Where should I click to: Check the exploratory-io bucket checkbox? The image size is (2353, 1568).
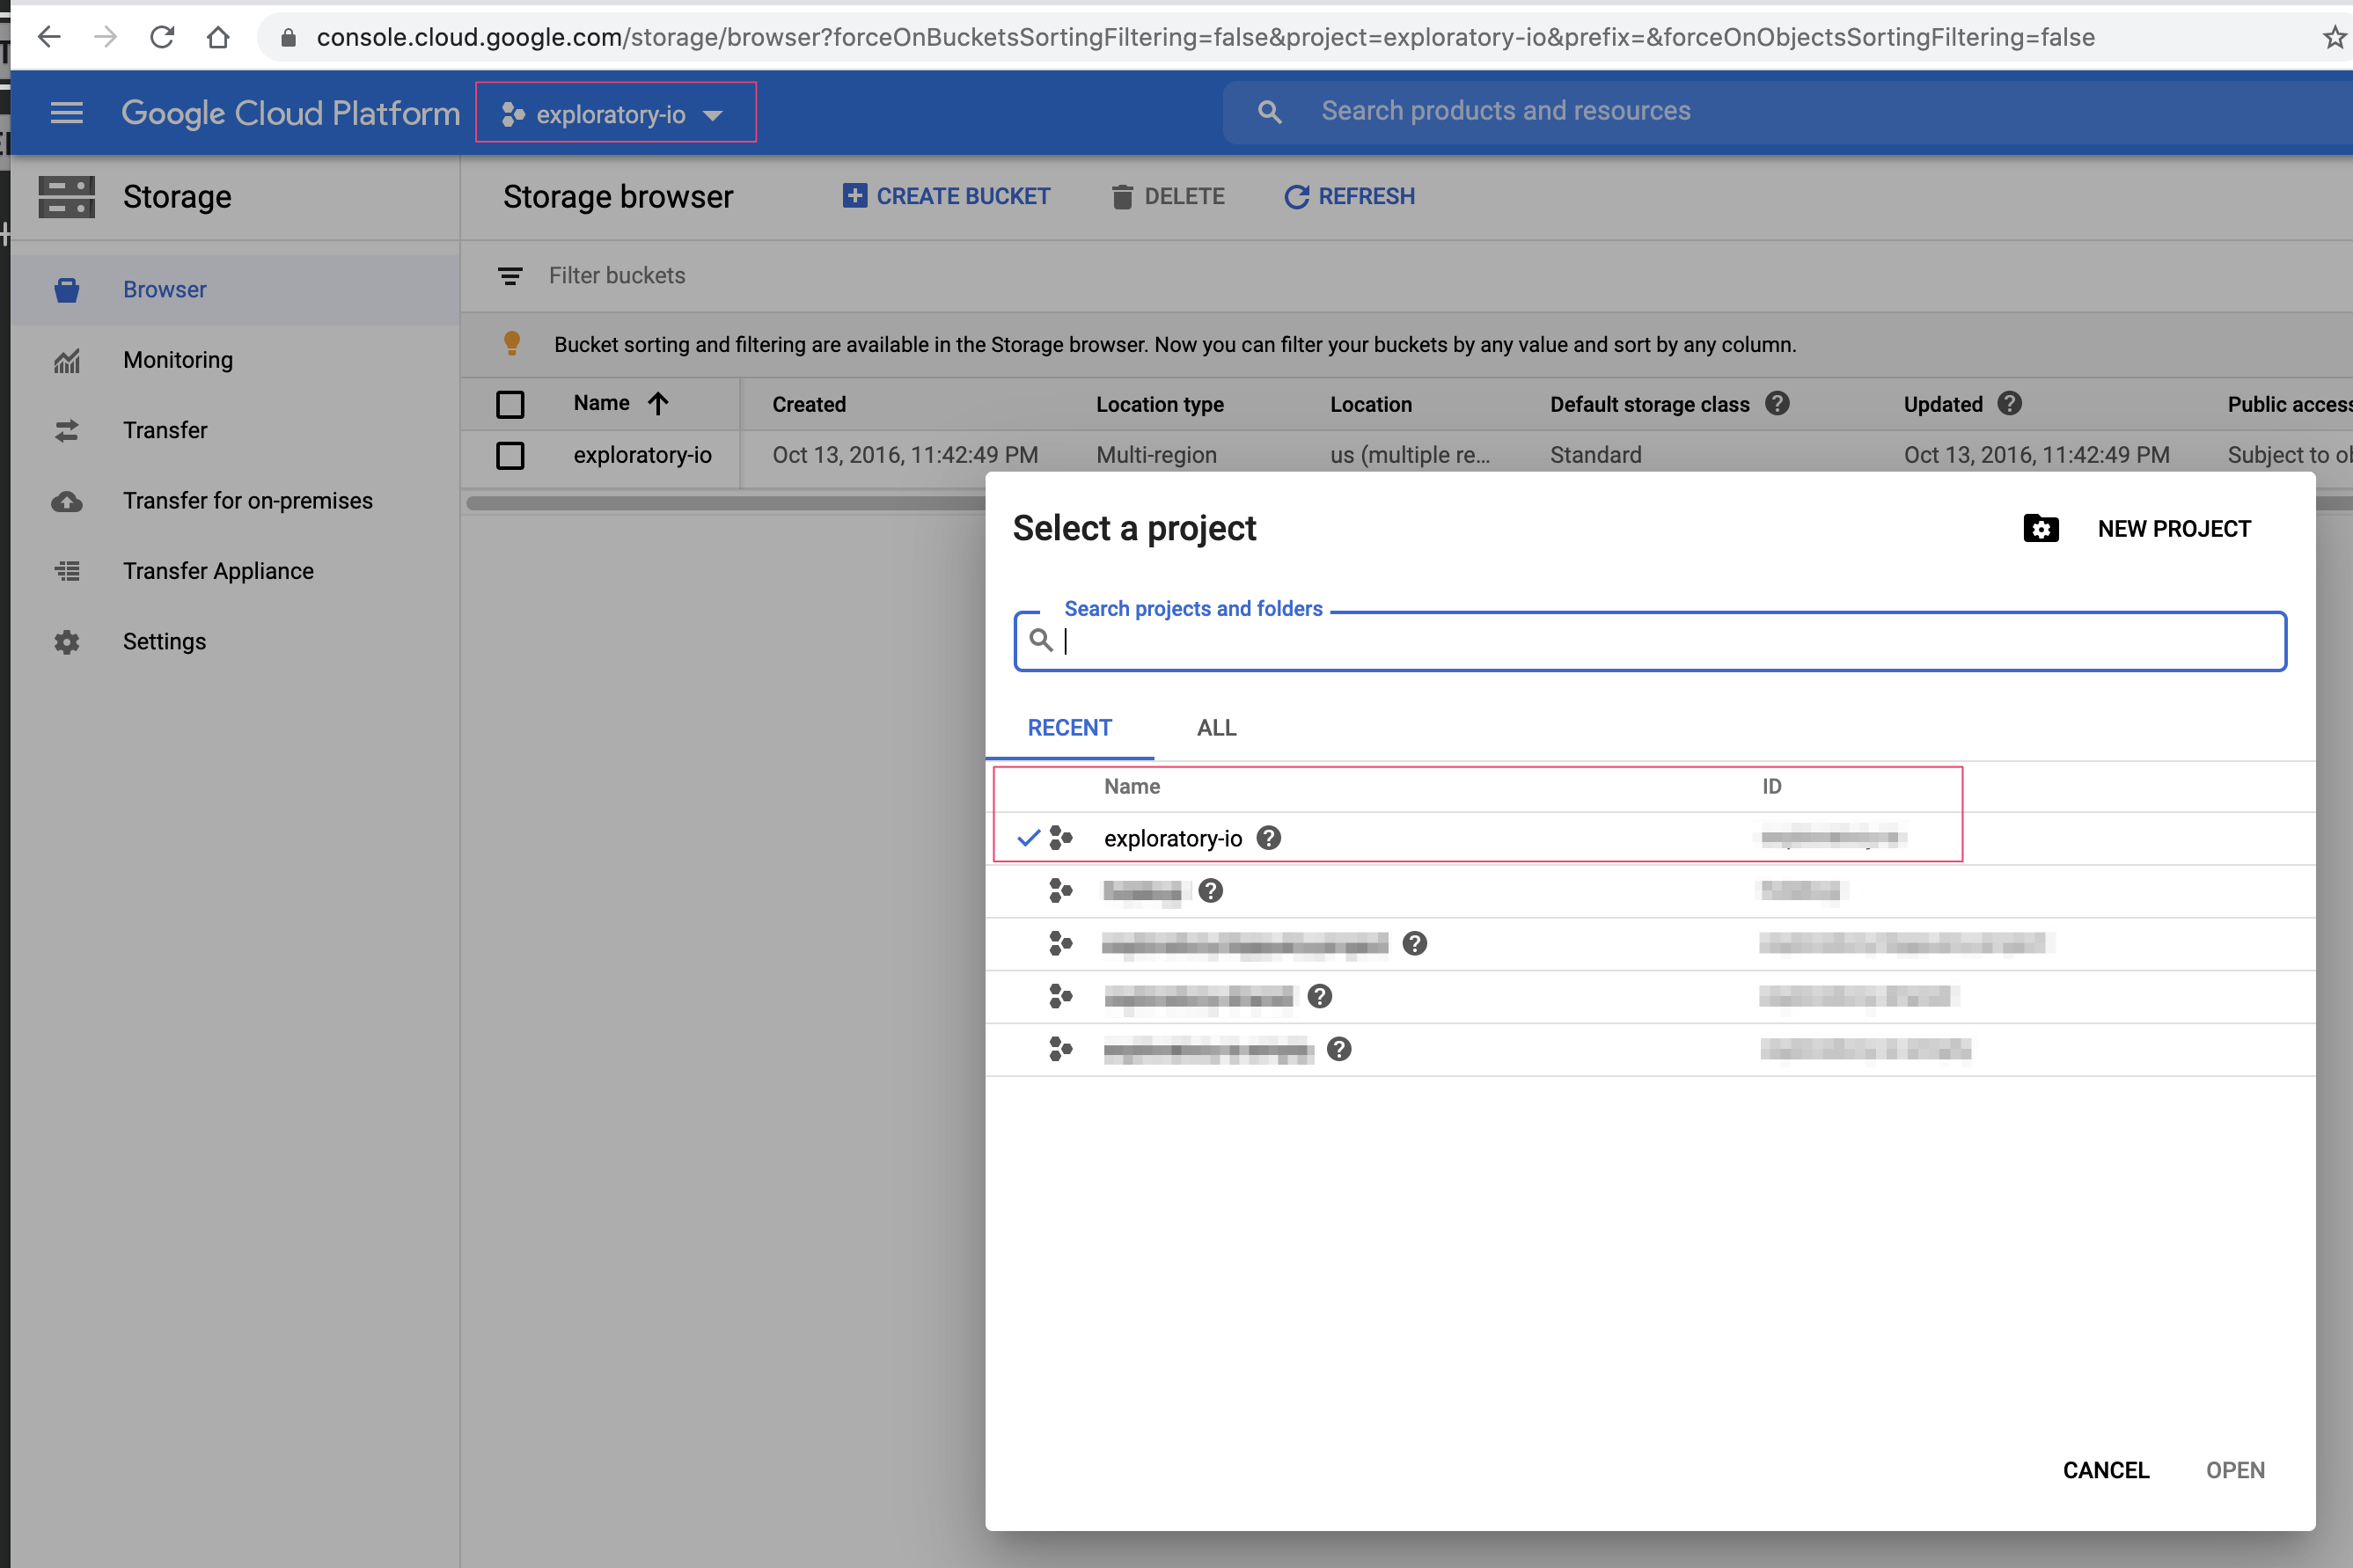click(511, 455)
